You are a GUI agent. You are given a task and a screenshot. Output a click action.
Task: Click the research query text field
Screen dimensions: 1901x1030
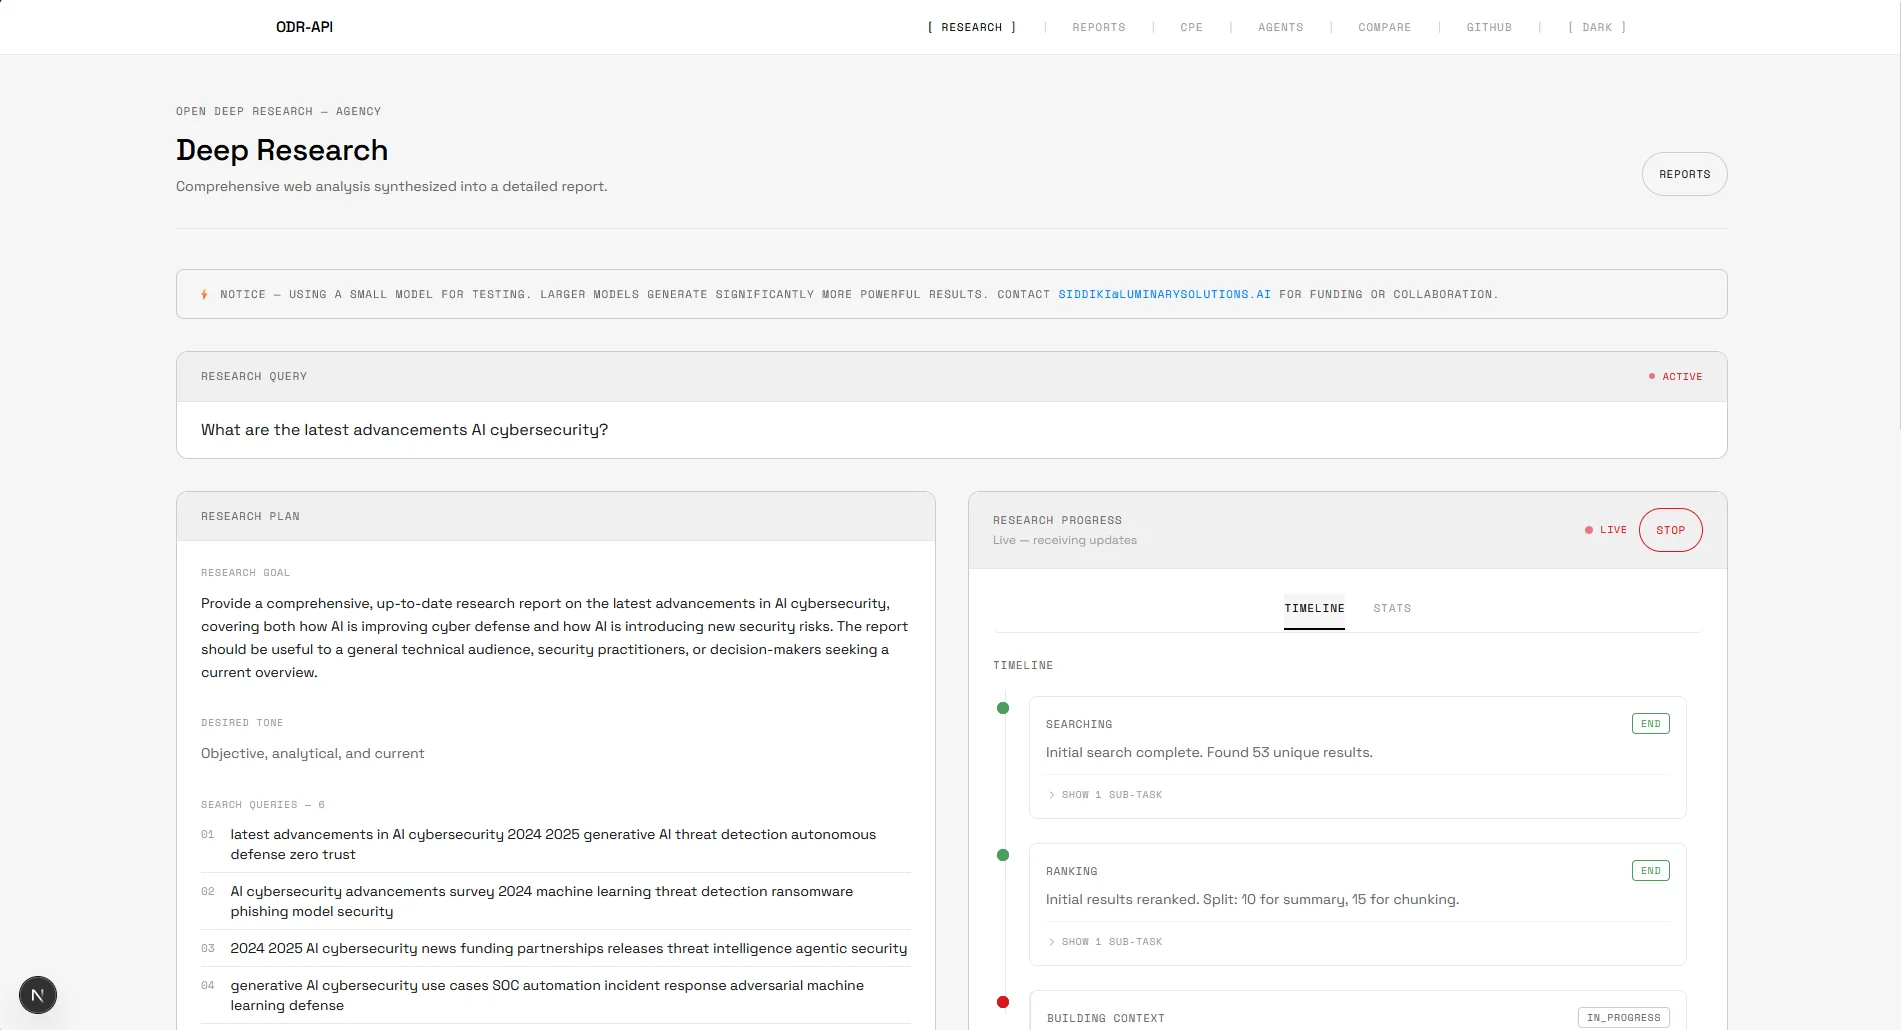pos(951,430)
